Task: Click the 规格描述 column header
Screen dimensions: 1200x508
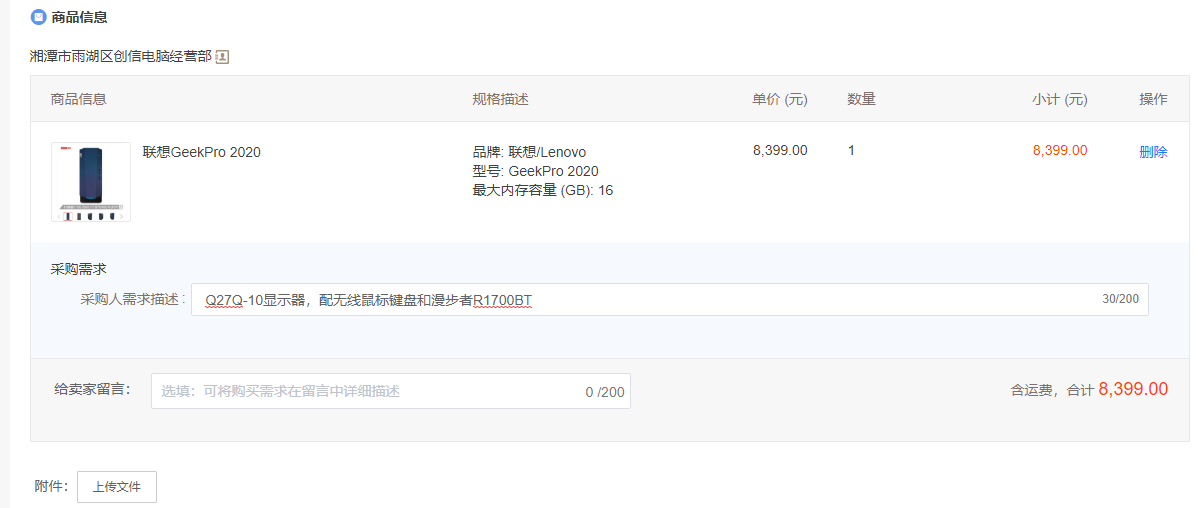Action: tap(500, 99)
